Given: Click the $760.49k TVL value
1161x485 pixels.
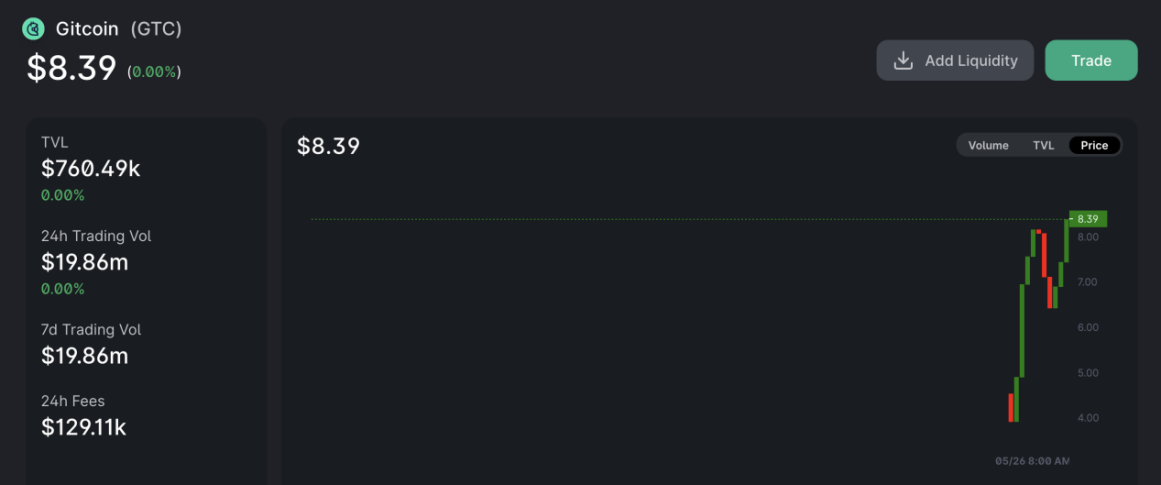Looking at the screenshot, I should coord(90,169).
